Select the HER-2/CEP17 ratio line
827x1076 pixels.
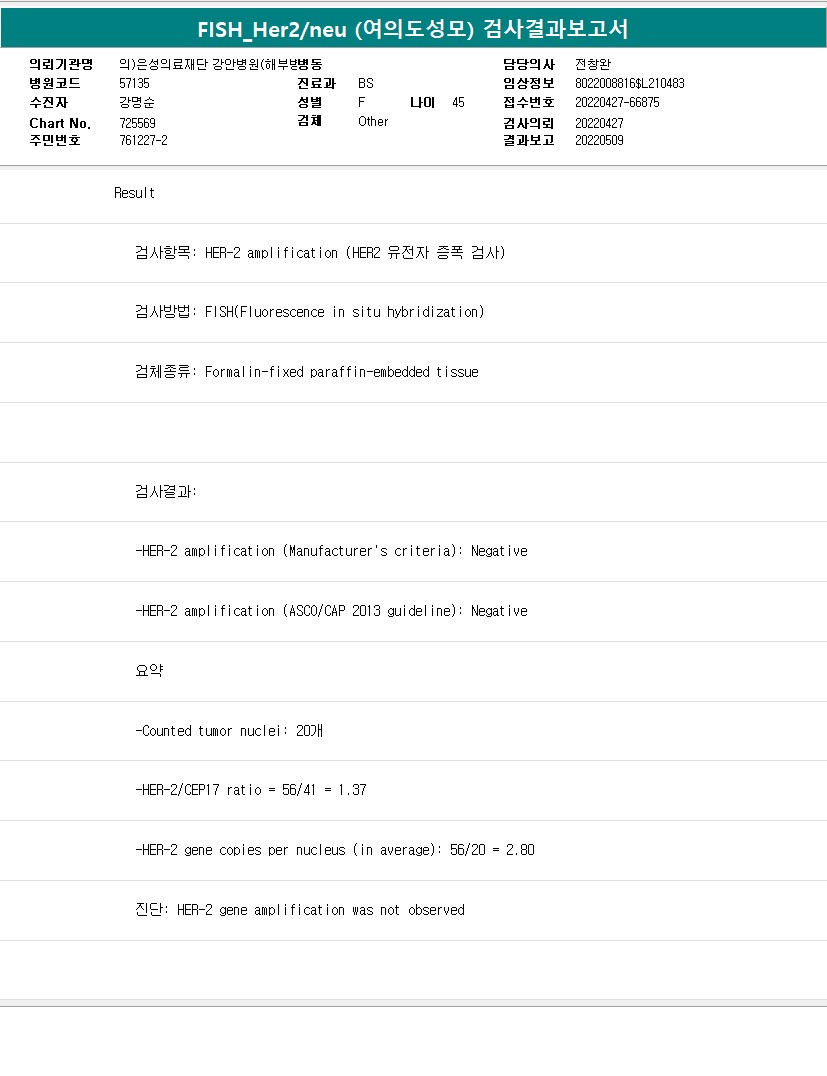pyautogui.click(x=250, y=790)
